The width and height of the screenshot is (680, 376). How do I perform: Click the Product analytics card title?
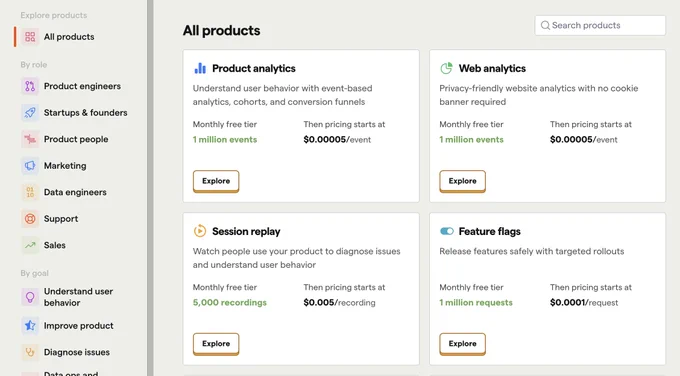(254, 69)
